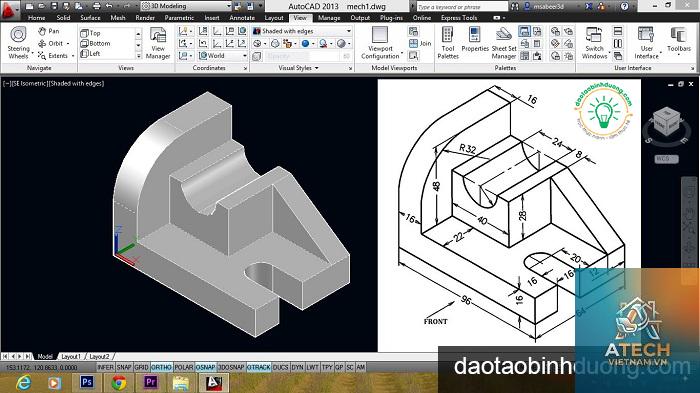The width and height of the screenshot is (700, 393).
Task: Open the Properties palette
Action: pos(475,39)
